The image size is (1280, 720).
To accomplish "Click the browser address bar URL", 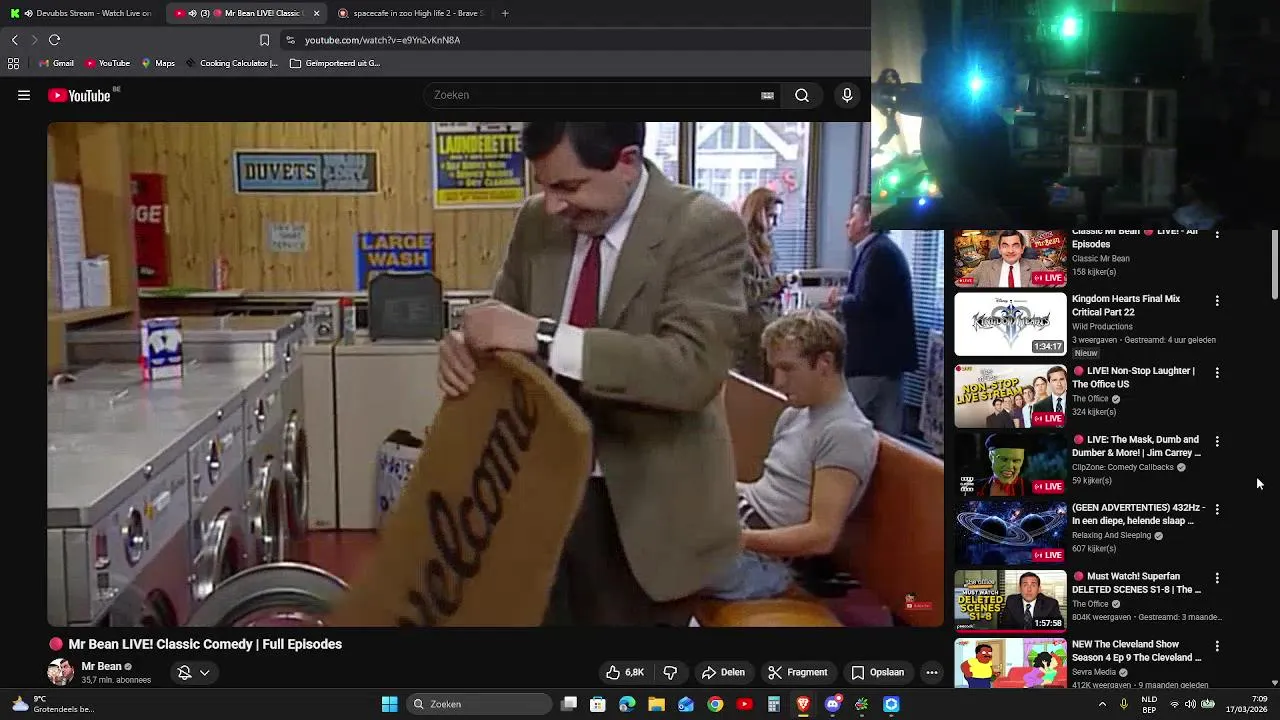I will pyautogui.click(x=382, y=40).
